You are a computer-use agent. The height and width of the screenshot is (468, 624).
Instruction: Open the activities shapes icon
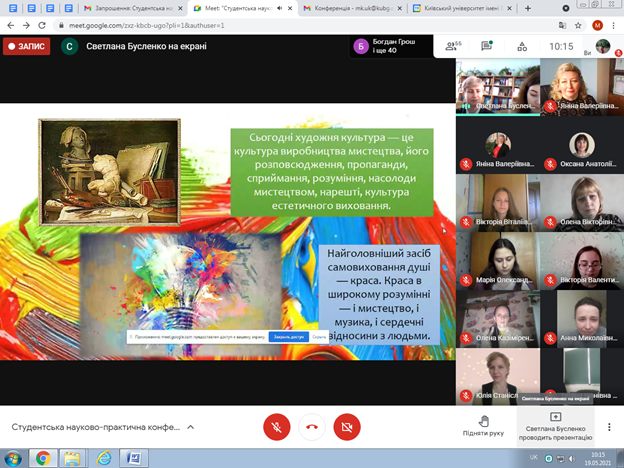tap(520, 46)
